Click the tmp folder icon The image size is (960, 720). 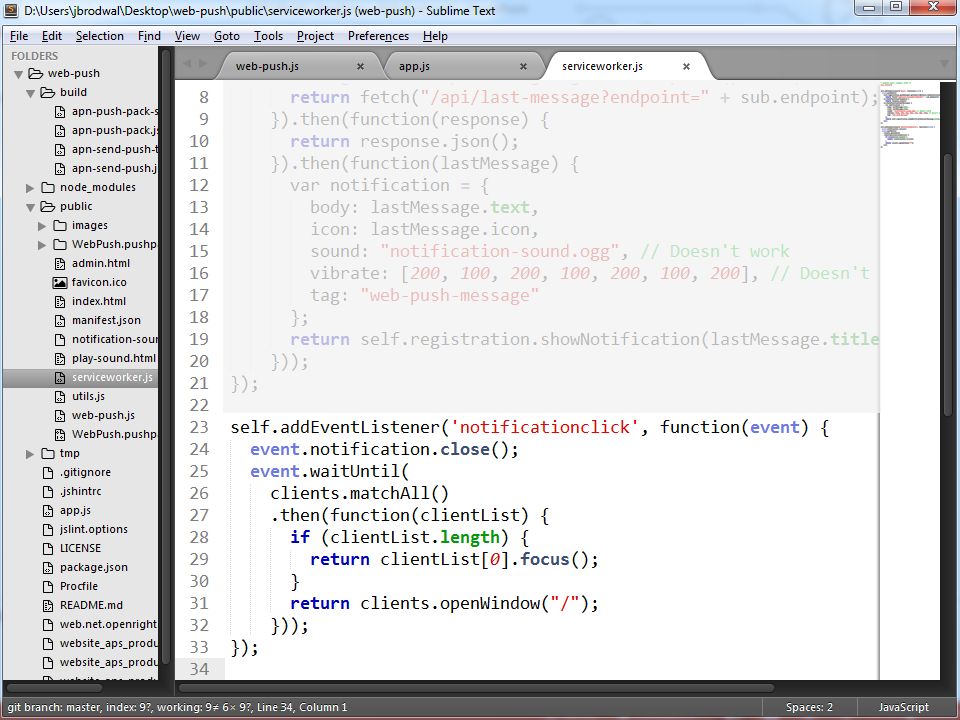point(48,454)
